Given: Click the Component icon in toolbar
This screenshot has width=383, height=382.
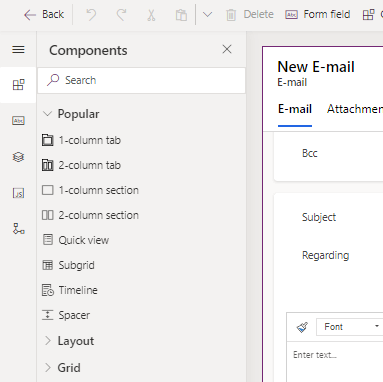Looking at the screenshot, I should [369, 15].
